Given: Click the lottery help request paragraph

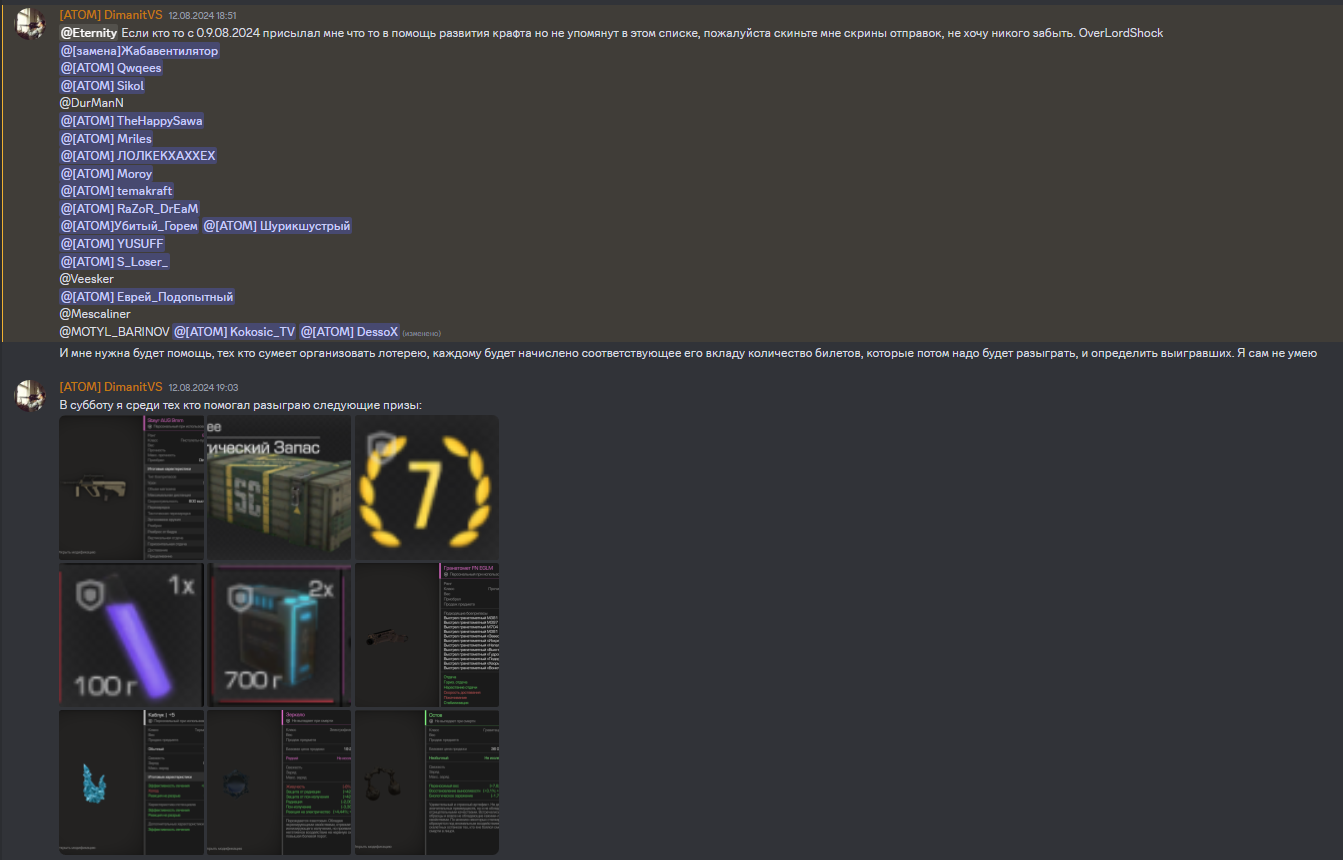Looking at the screenshot, I should 689,353.
